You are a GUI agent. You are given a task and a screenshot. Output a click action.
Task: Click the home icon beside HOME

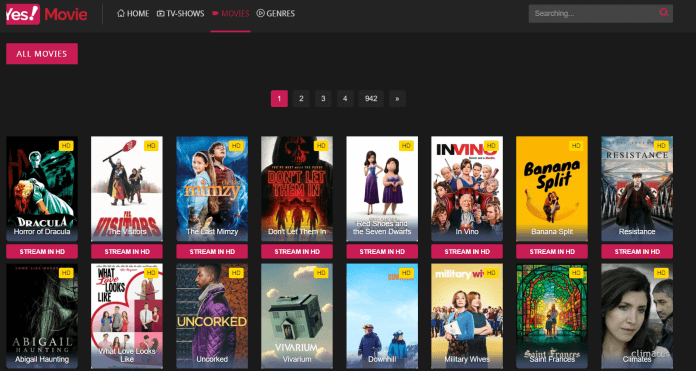pyautogui.click(x=121, y=13)
